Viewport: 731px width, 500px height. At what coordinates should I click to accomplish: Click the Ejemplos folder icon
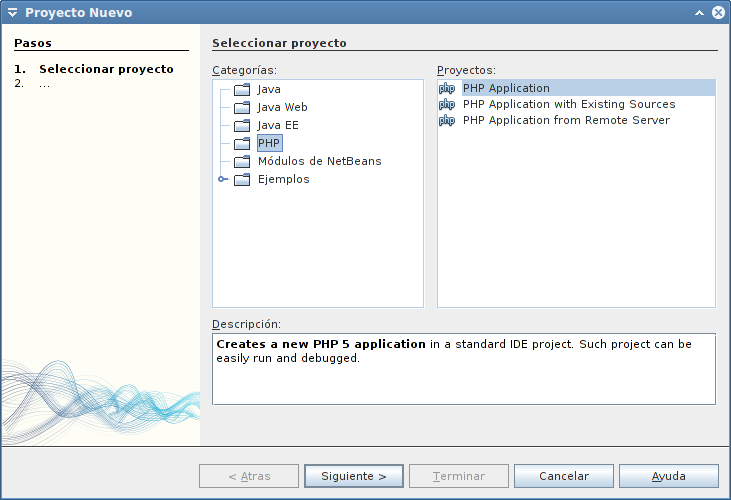click(x=242, y=179)
